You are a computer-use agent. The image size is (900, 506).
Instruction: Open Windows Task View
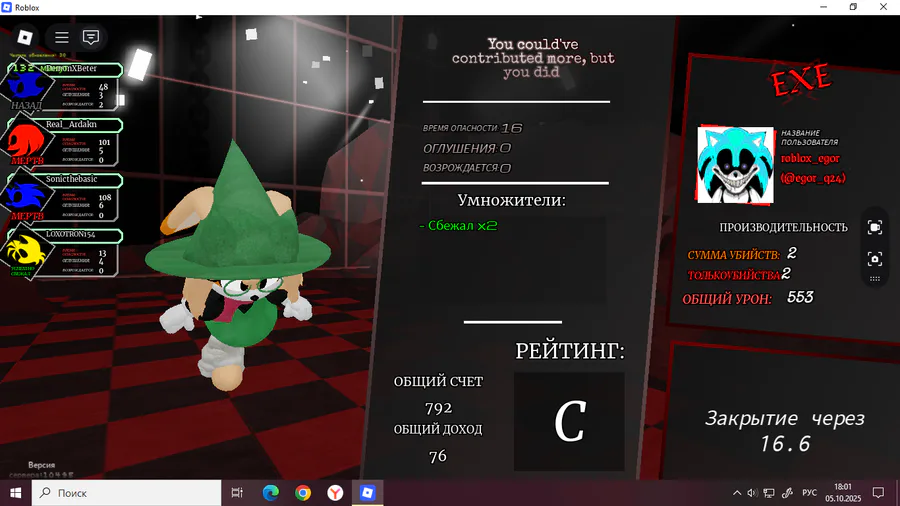[x=237, y=493]
